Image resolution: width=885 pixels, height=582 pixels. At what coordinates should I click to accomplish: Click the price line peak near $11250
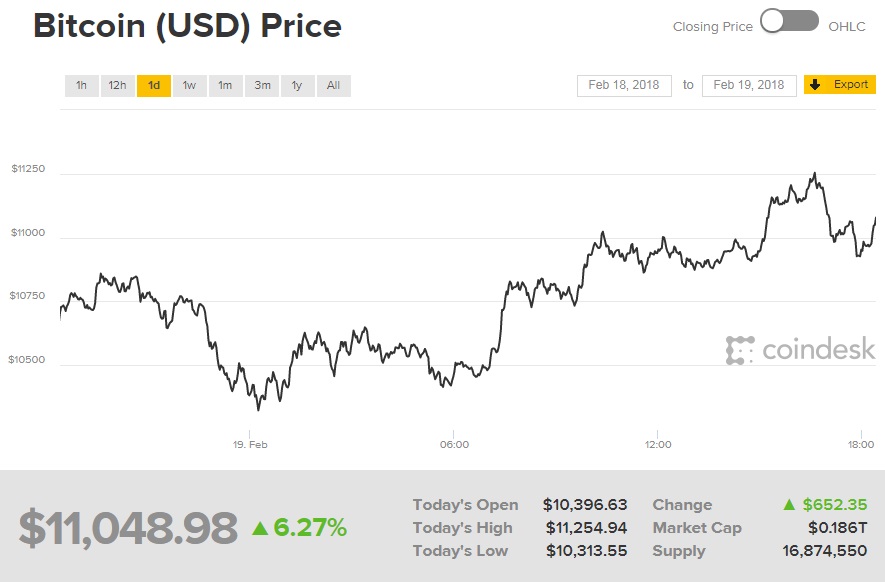[x=815, y=174]
